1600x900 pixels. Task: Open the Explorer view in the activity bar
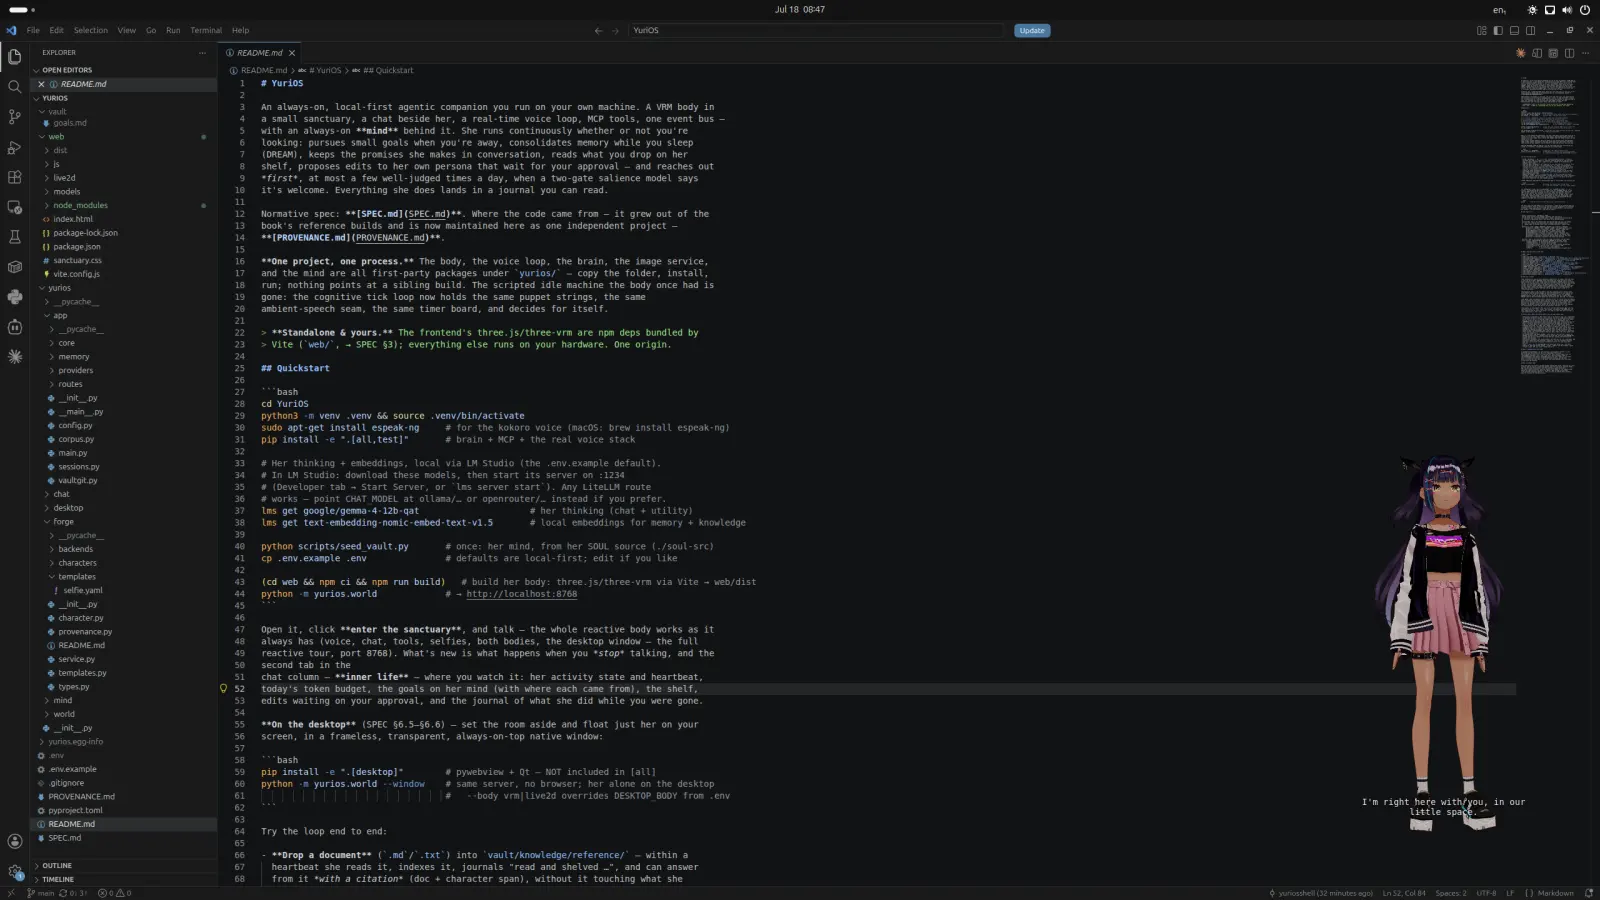coord(14,57)
